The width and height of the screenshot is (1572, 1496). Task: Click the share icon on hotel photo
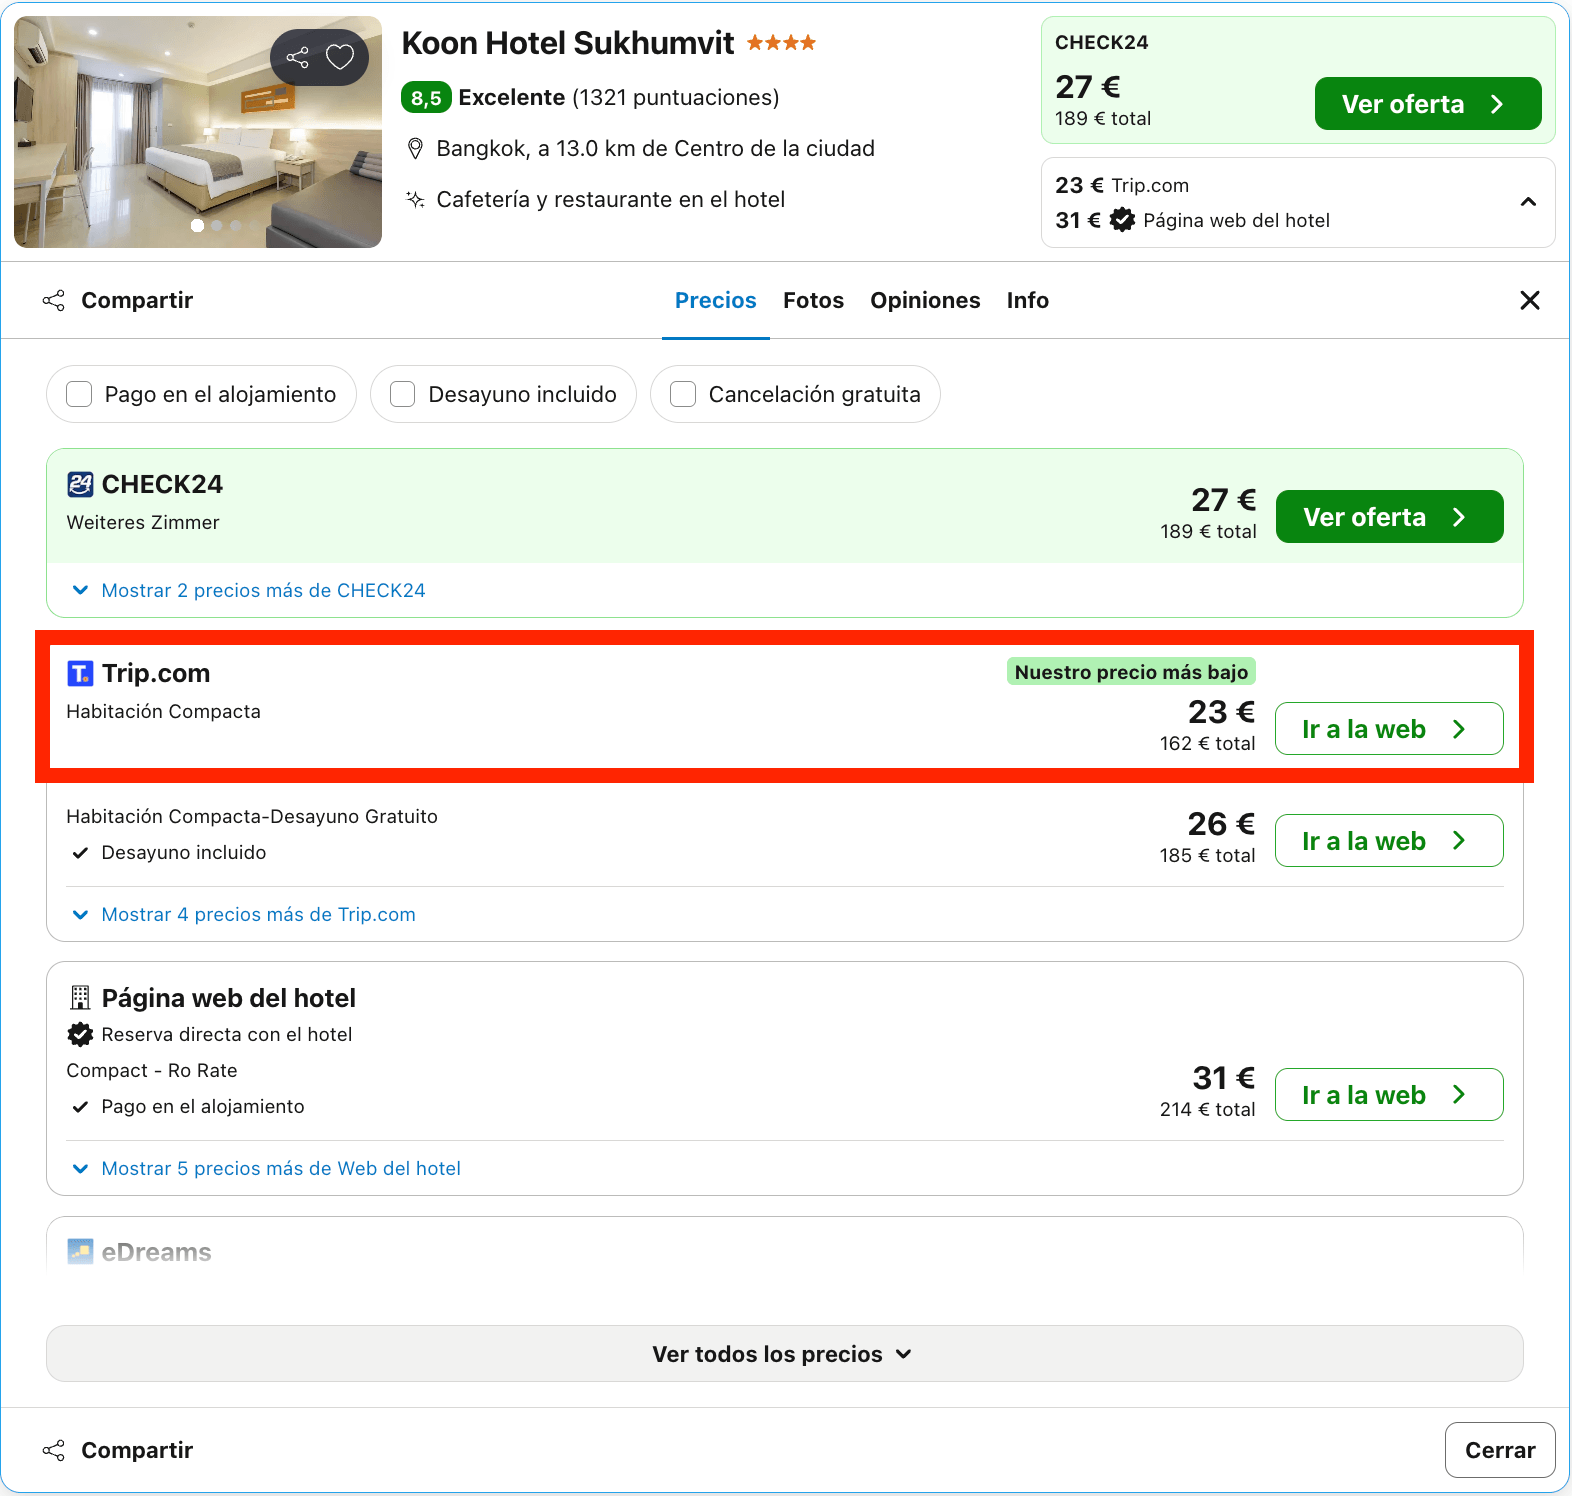[x=297, y=57]
